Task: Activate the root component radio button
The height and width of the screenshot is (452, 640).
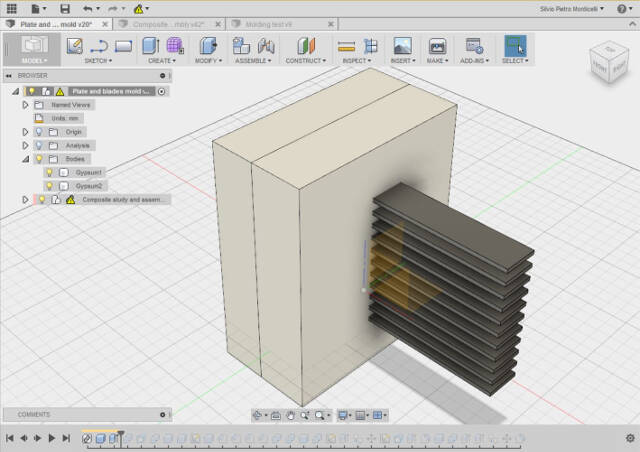Action: pos(162,91)
